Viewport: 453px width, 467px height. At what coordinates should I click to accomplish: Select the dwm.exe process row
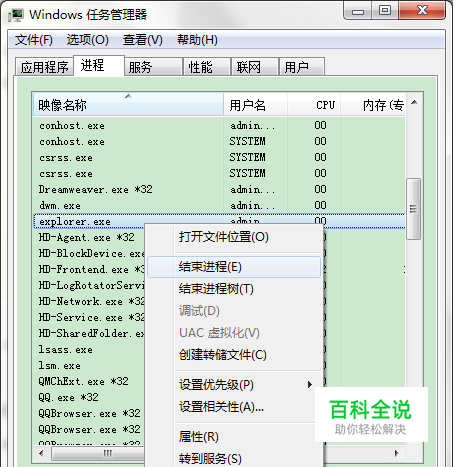219,206
